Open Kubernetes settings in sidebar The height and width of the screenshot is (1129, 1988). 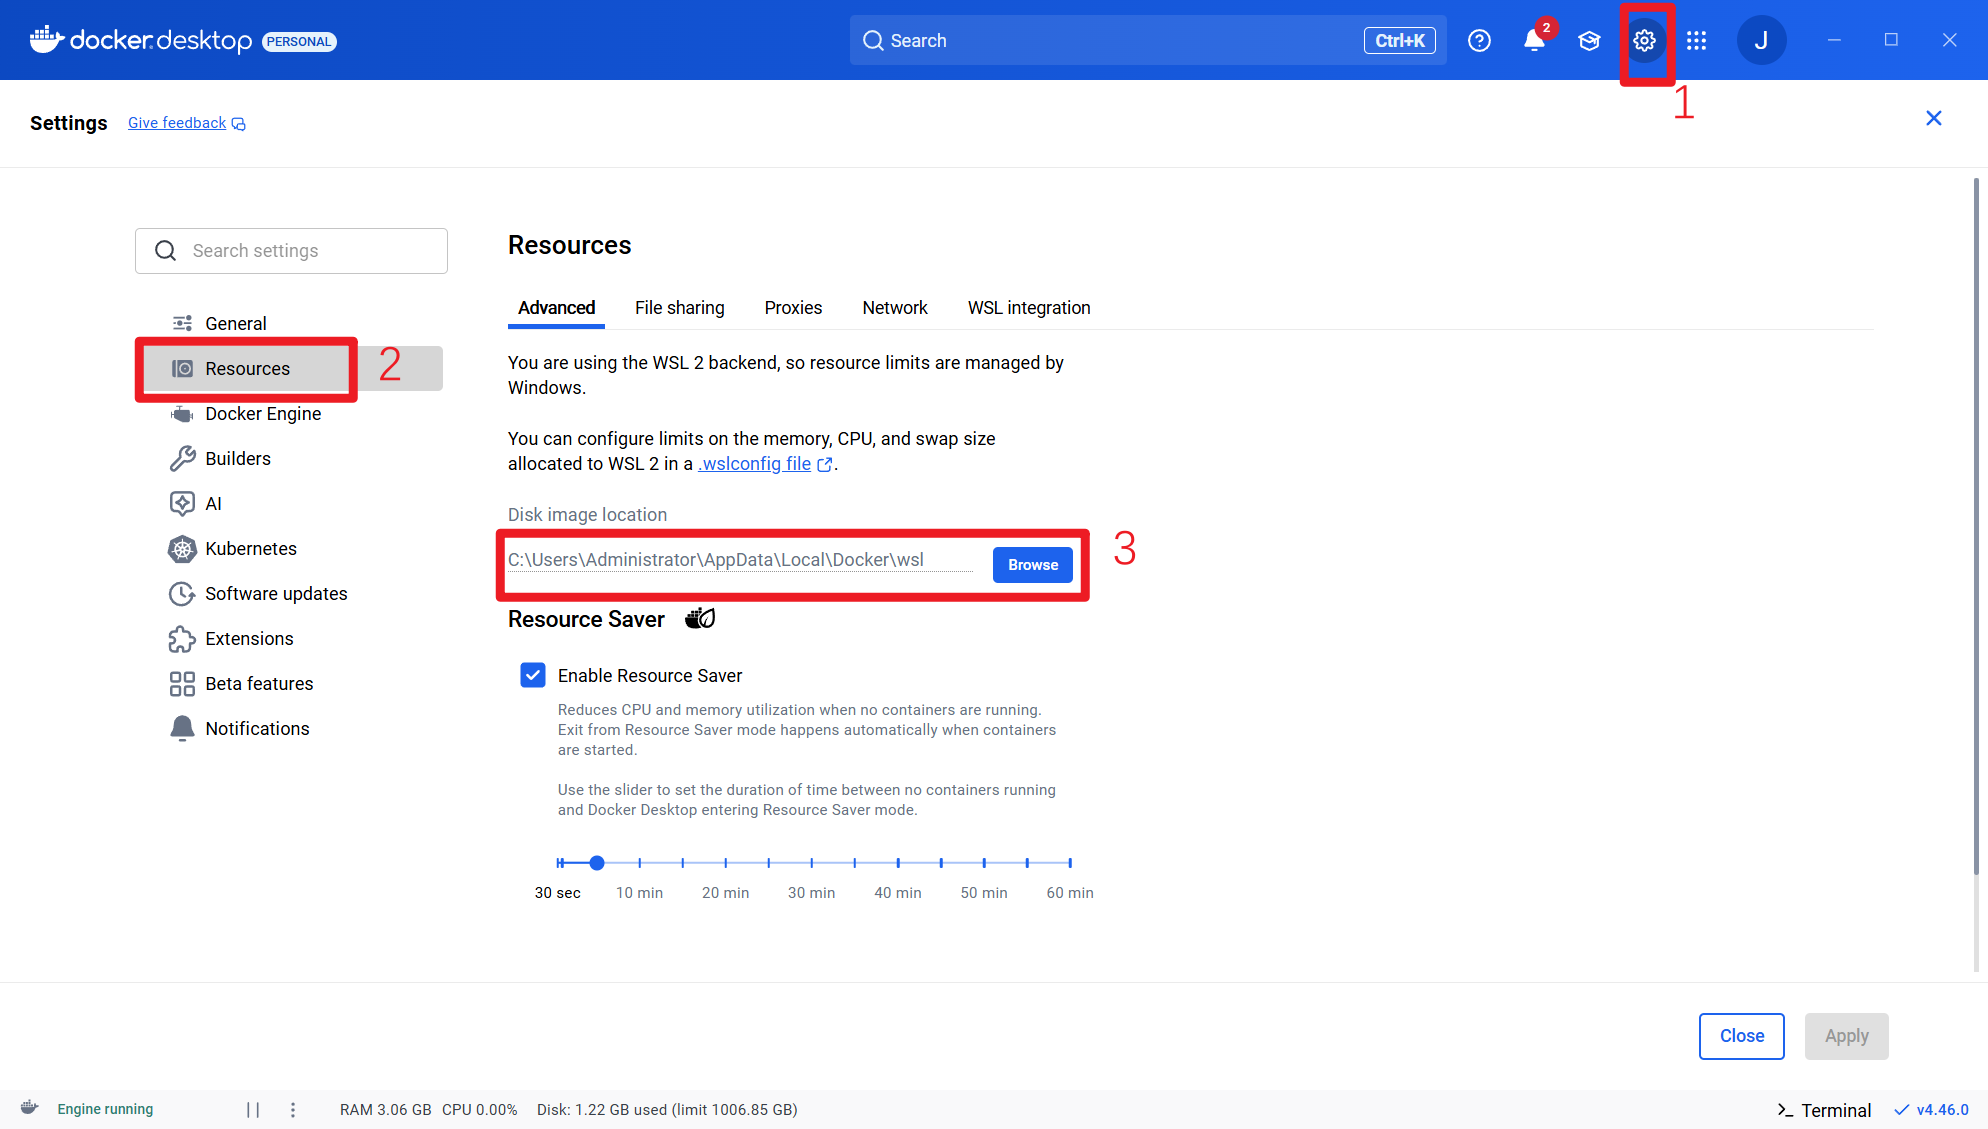pyautogui.click(x=250, y=549)
